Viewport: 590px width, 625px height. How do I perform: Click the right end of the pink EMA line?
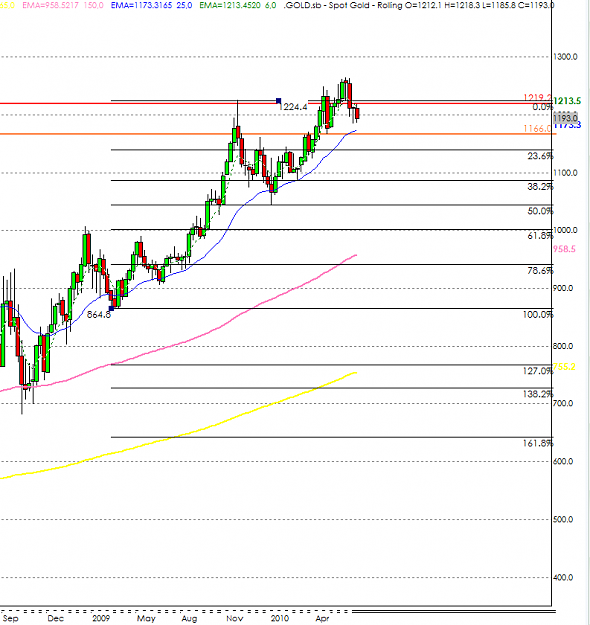pyautogui.click(x=355, y=255)
